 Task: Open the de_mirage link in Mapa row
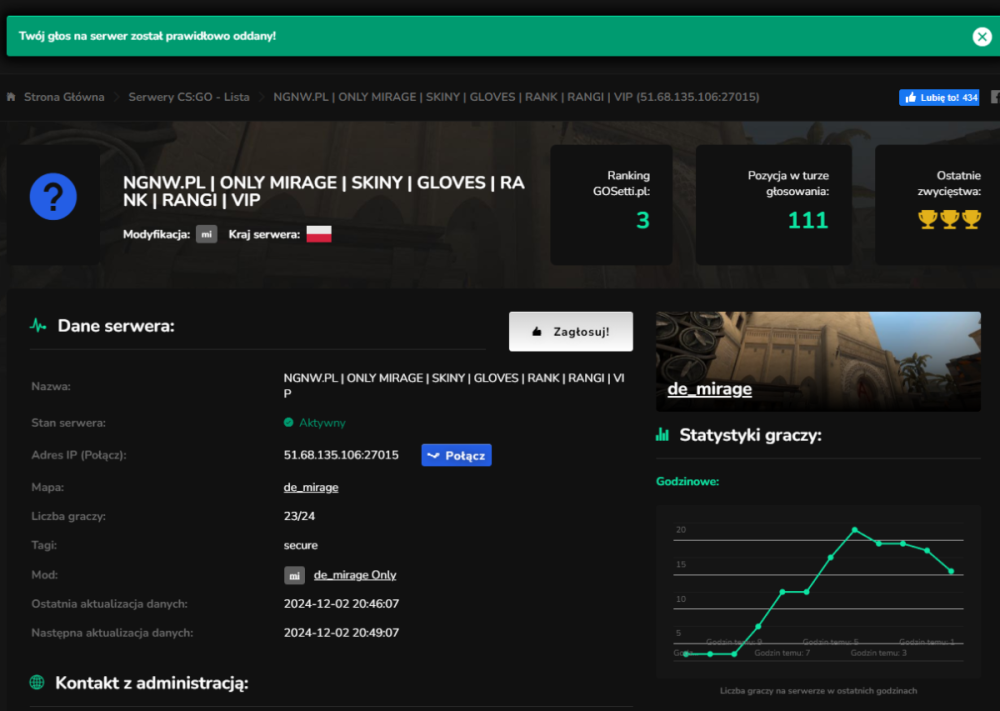(311, 487)
